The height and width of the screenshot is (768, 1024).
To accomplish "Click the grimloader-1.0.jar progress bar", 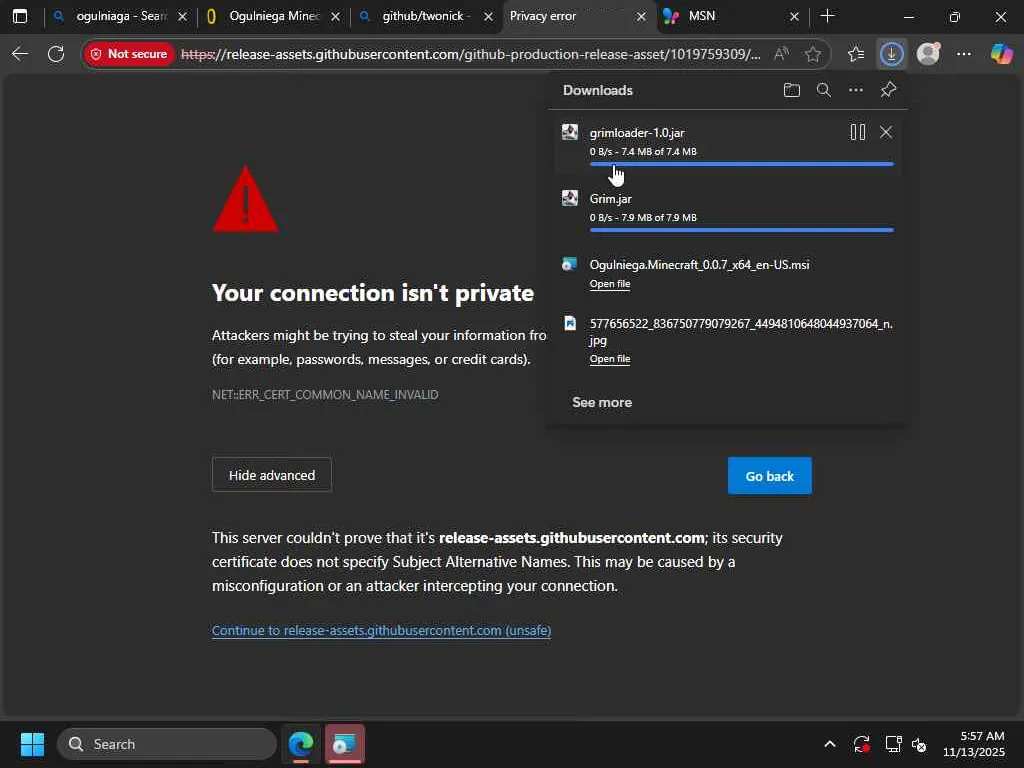I will [741, 164].
